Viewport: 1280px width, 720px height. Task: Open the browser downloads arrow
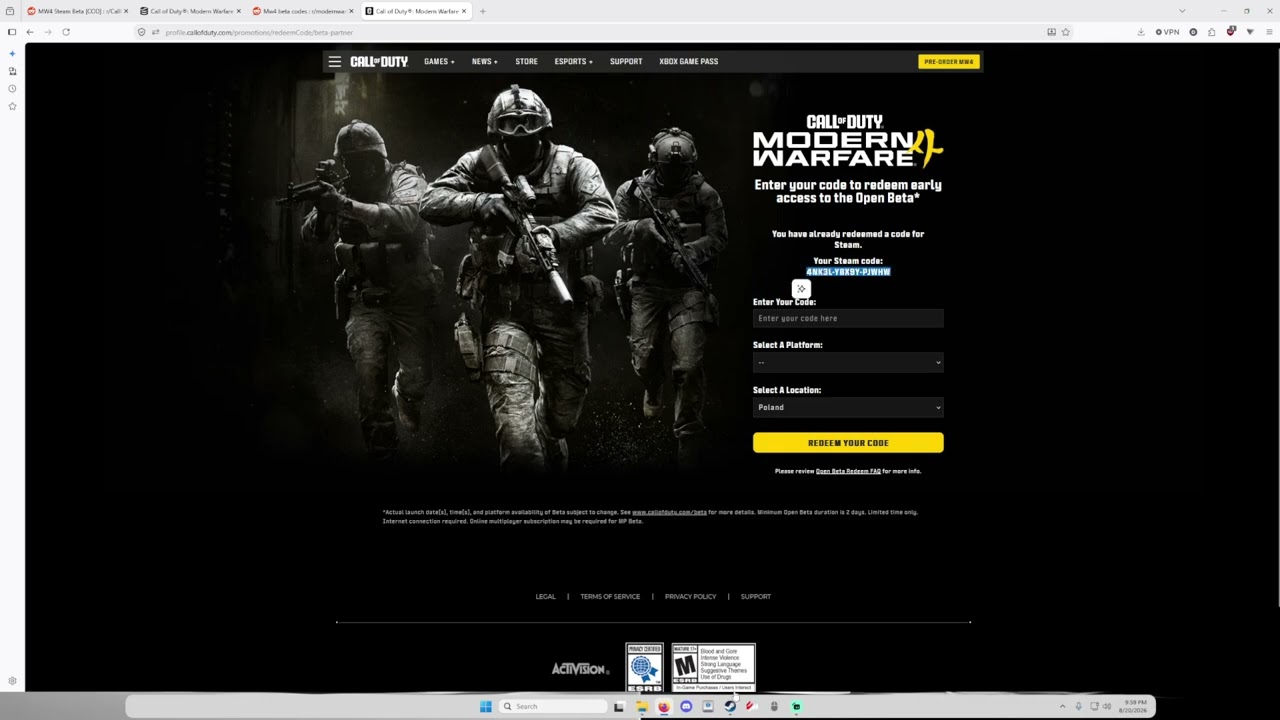coord(1141,32)
